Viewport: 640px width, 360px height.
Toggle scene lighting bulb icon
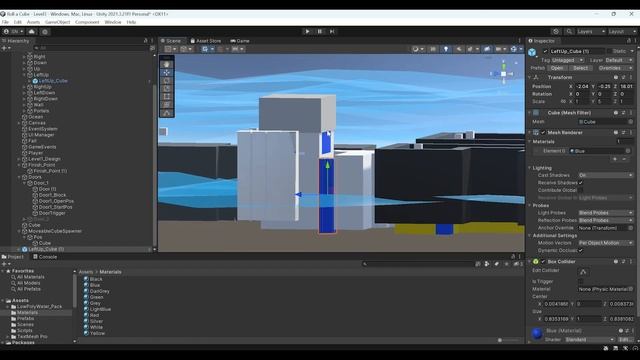[446, 49]
